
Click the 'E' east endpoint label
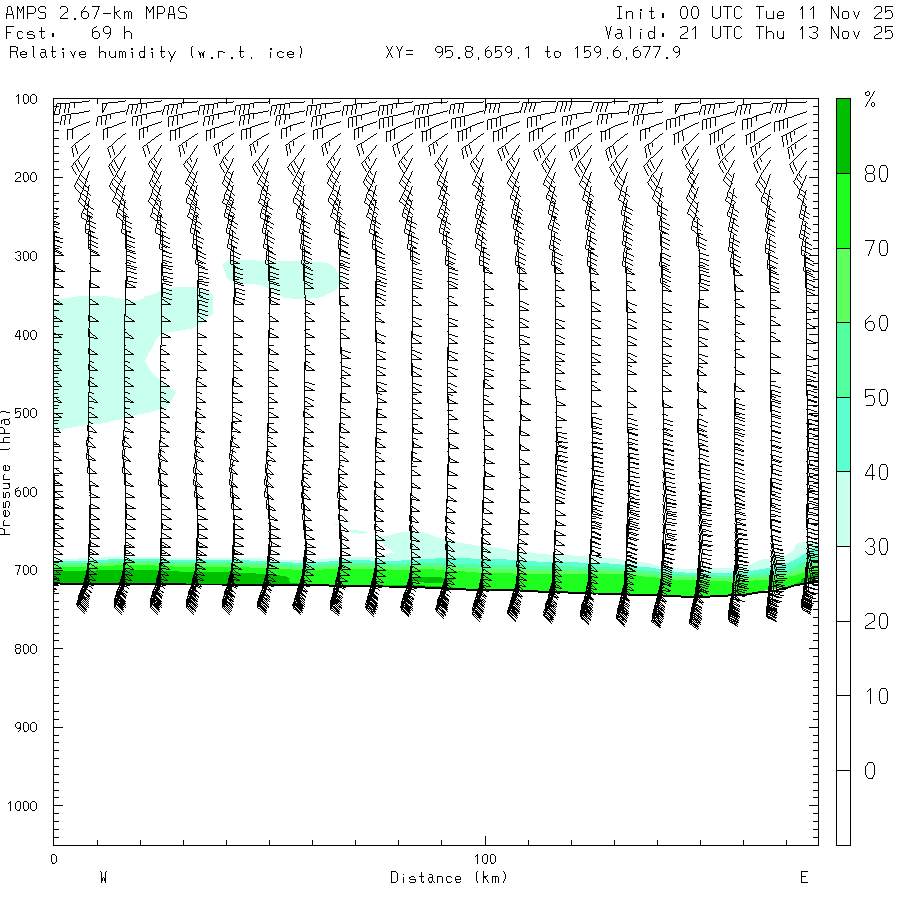(x=803, y=878)
